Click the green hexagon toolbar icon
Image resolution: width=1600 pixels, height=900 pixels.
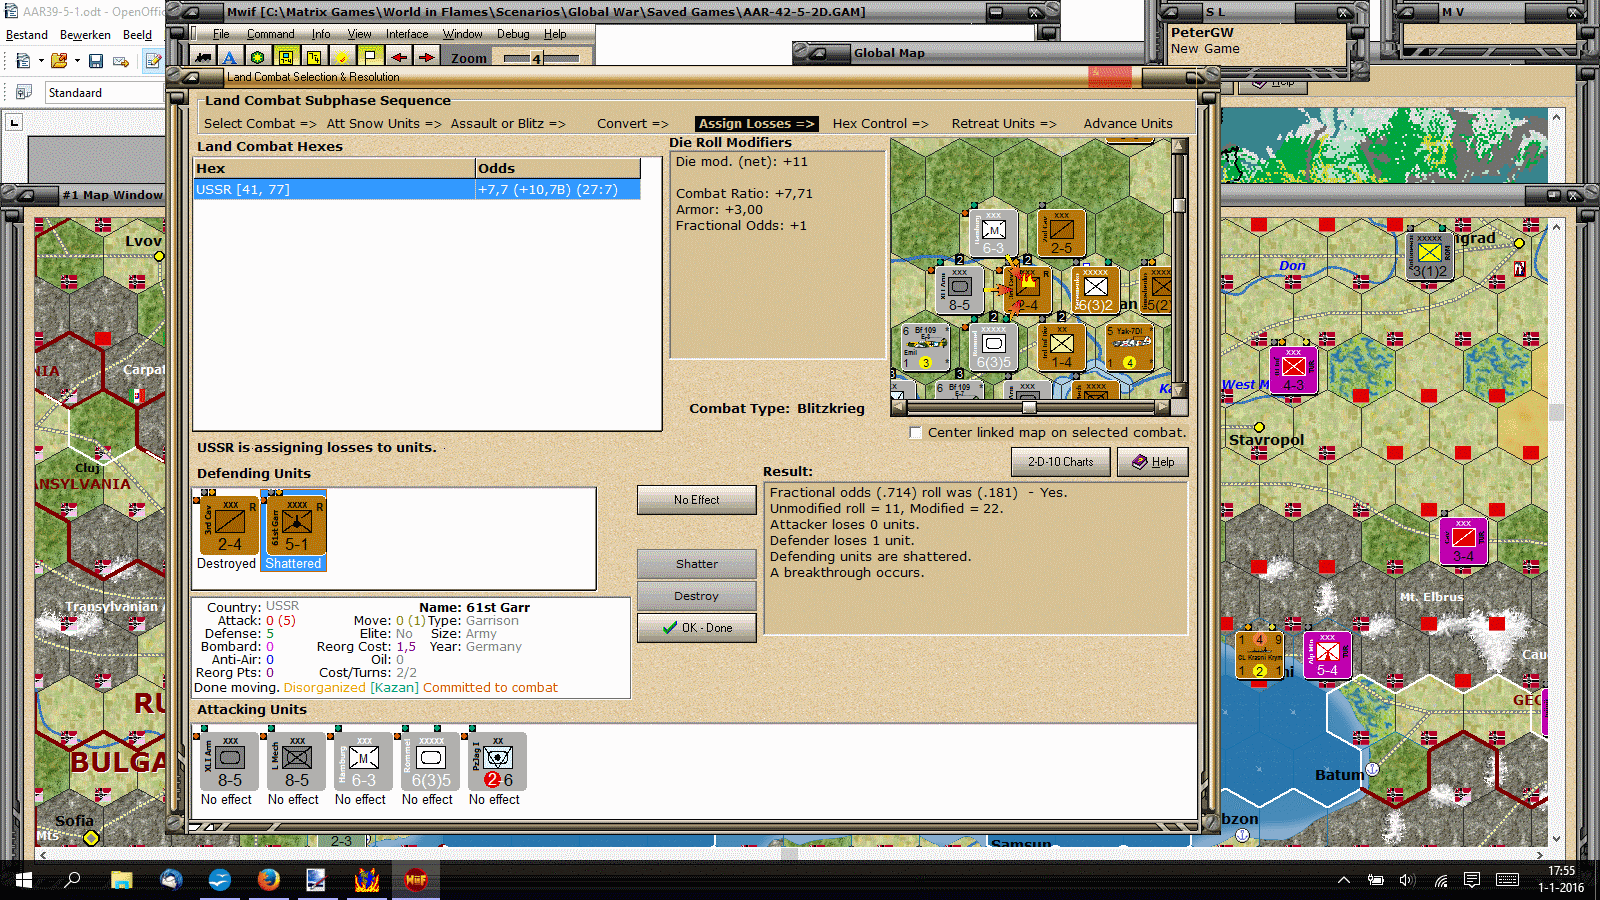(258, 58)
